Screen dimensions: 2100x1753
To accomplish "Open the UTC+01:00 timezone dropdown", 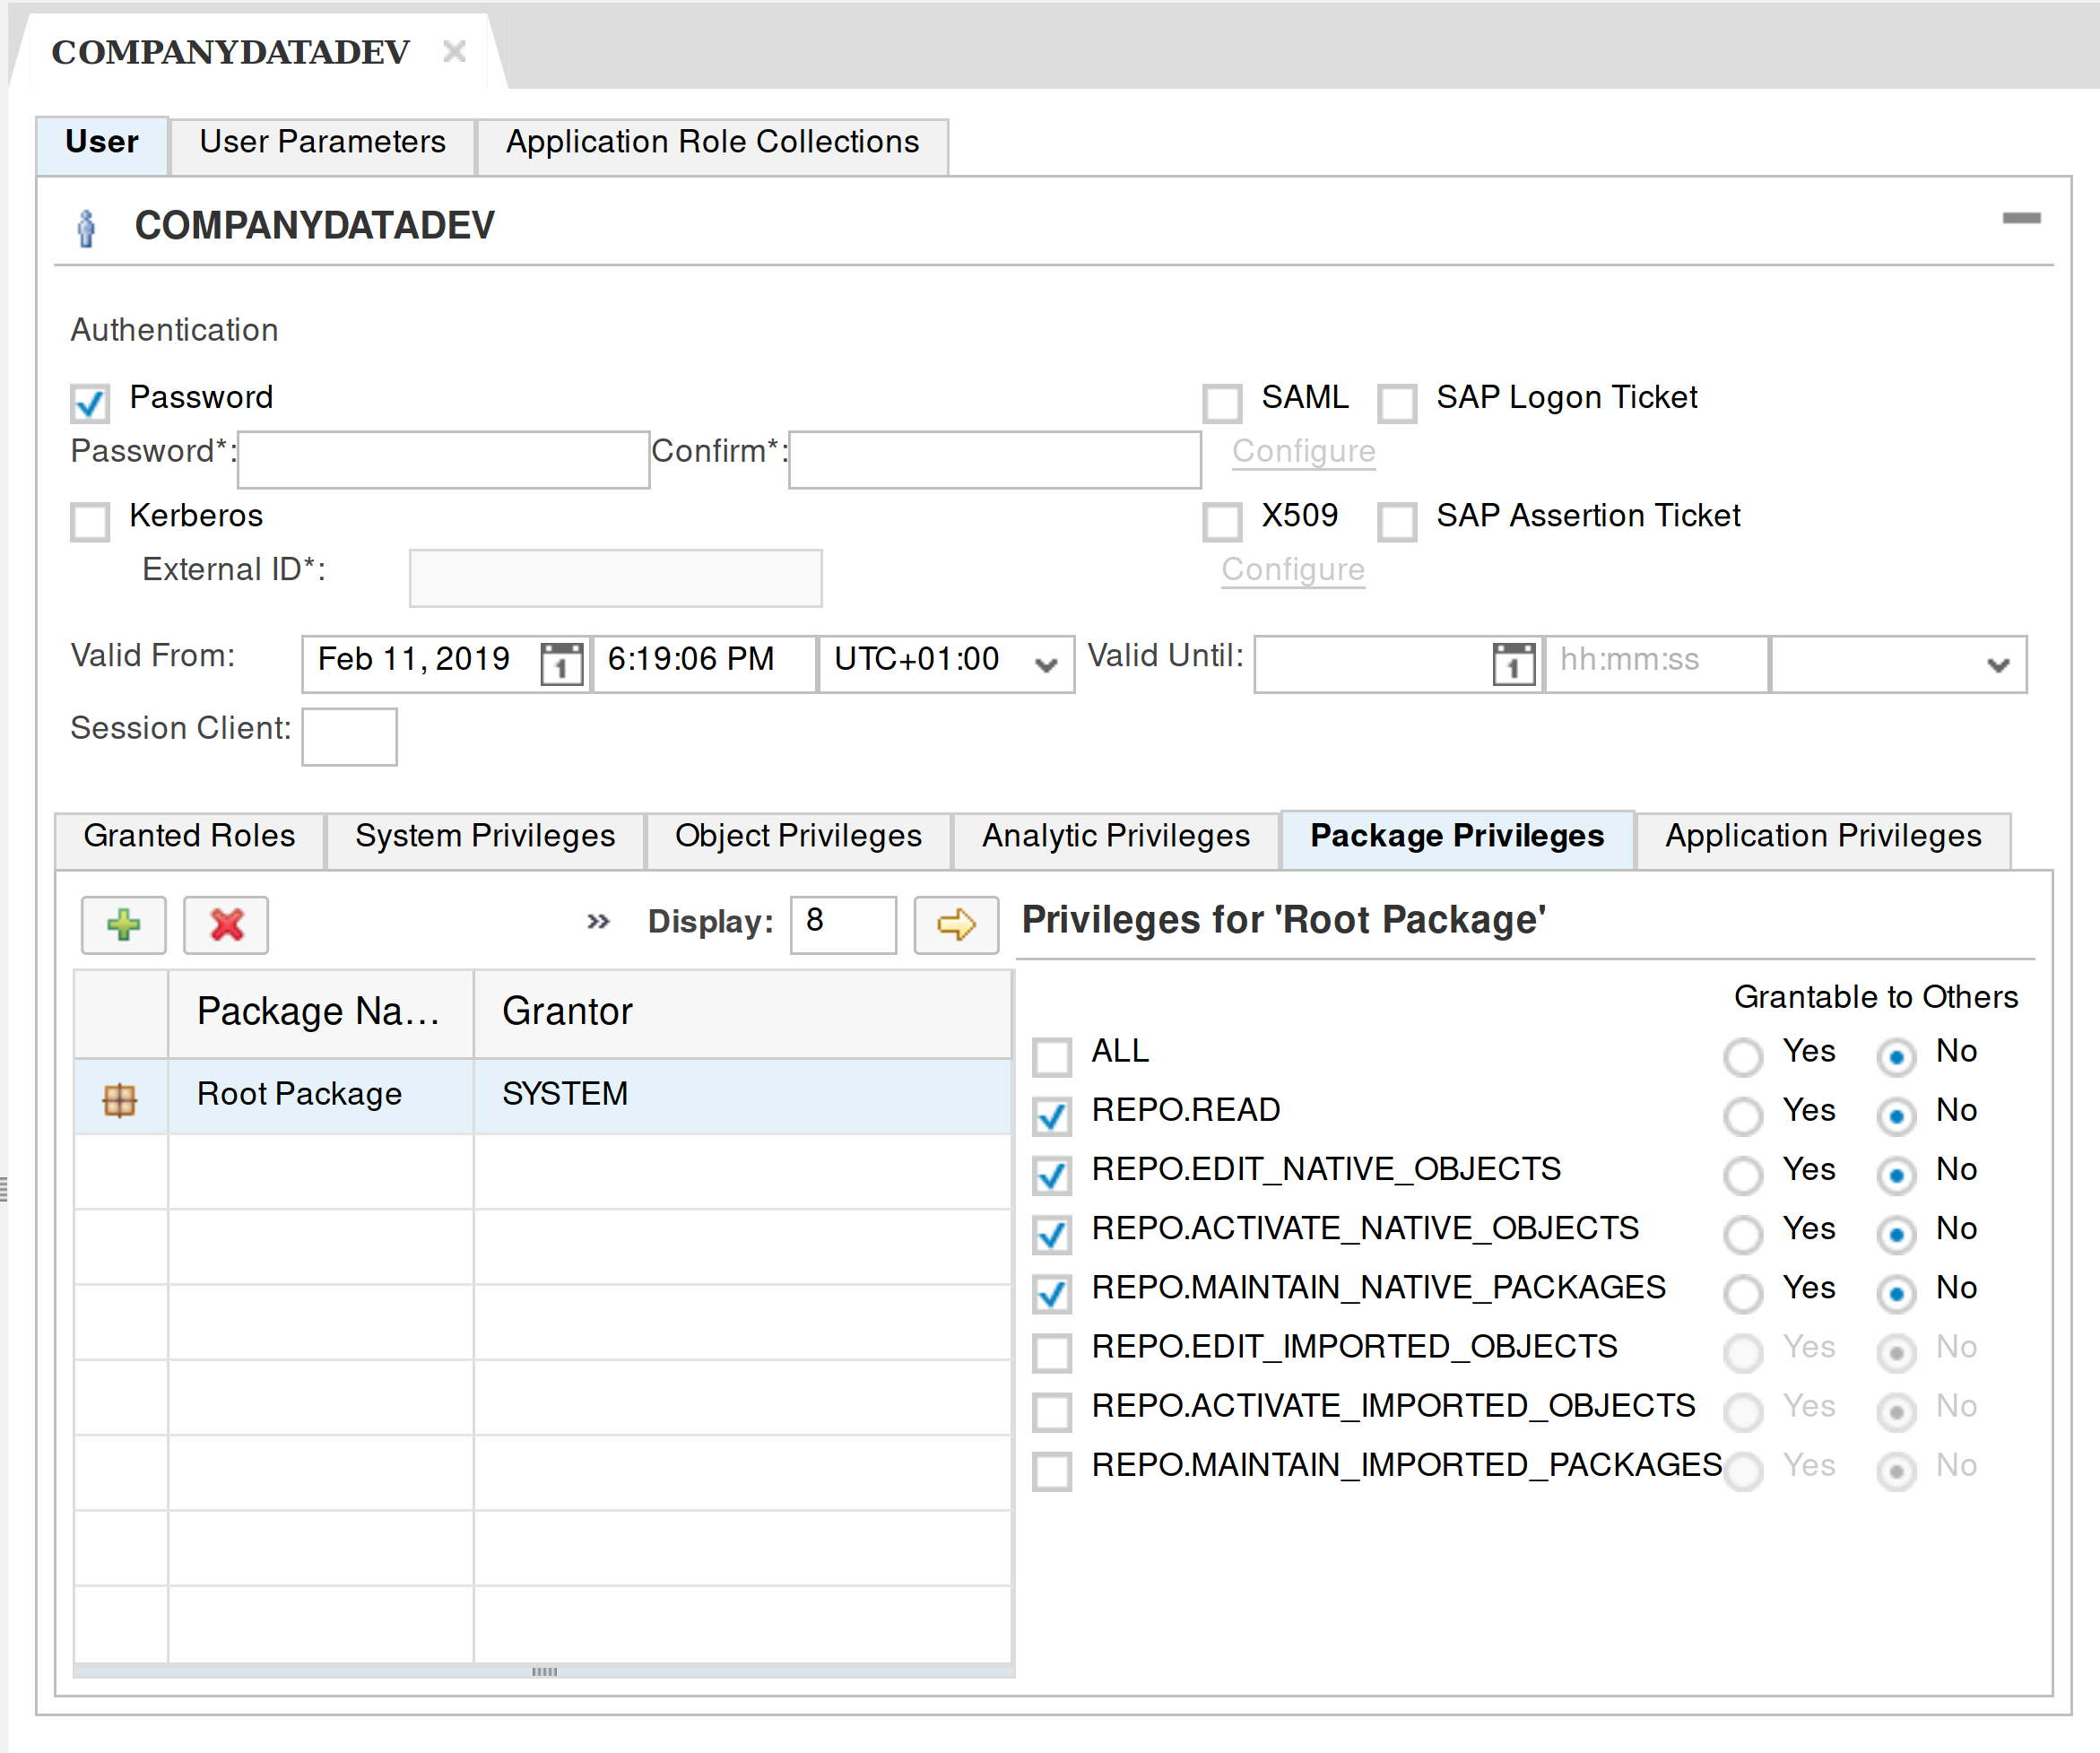I will pos(1046,664).
